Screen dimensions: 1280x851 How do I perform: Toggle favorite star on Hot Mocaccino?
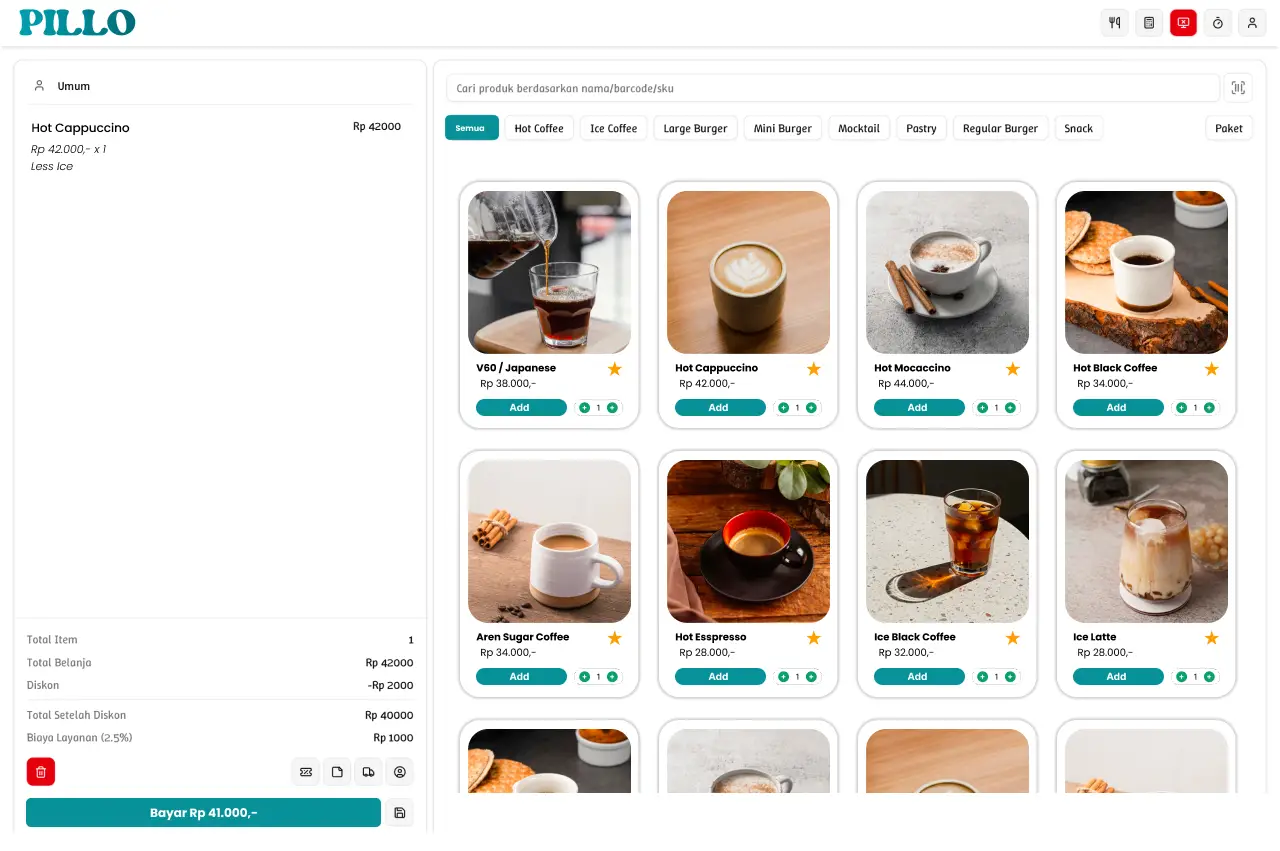click(x=1012, y=369)
